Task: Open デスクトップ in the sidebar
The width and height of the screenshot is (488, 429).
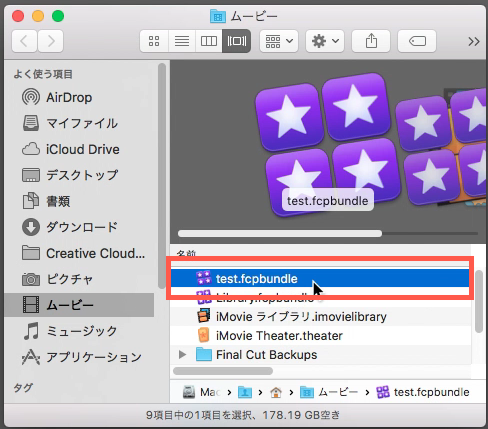Action: [79, 175]
